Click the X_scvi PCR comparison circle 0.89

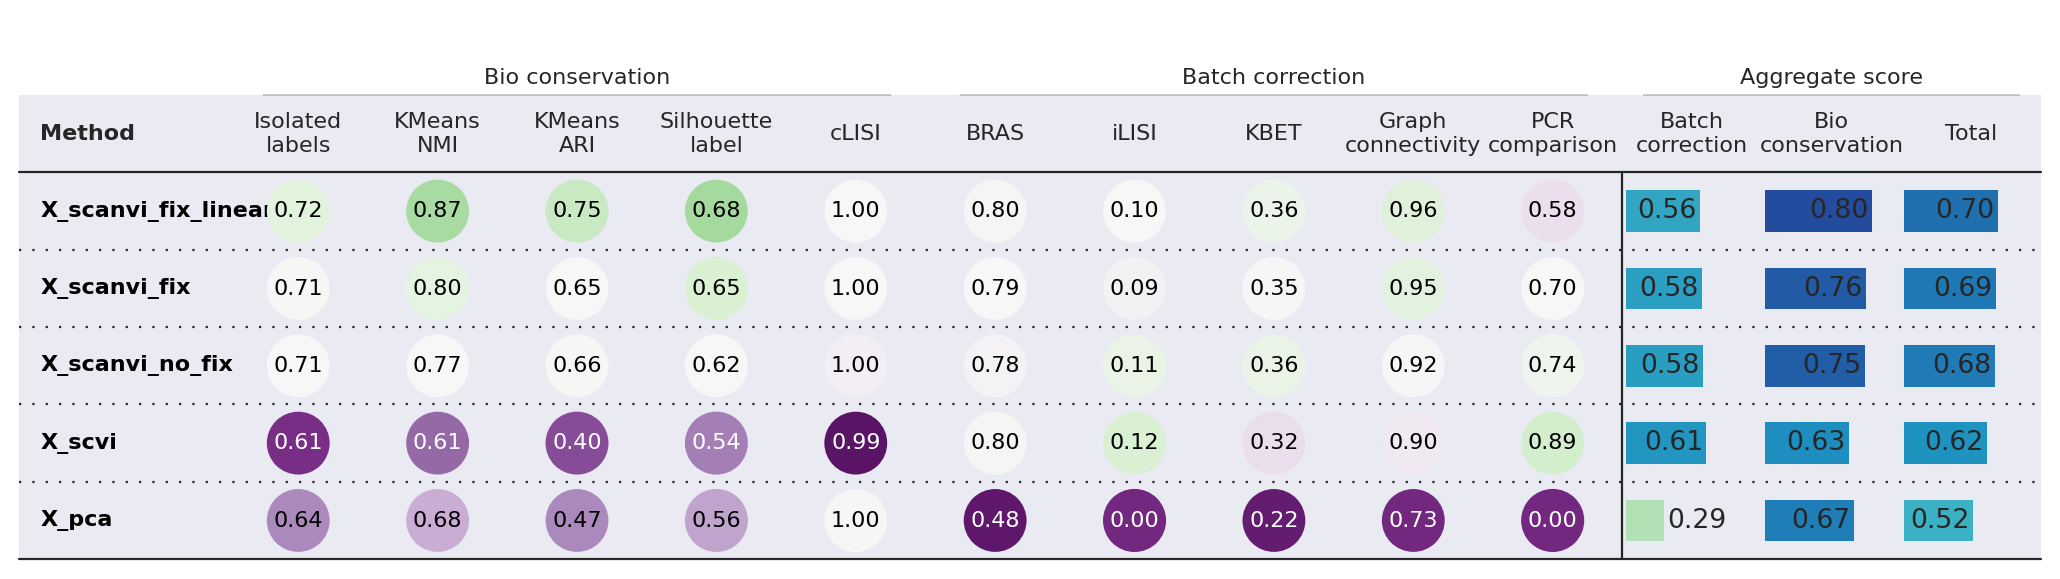point(1552,443)
